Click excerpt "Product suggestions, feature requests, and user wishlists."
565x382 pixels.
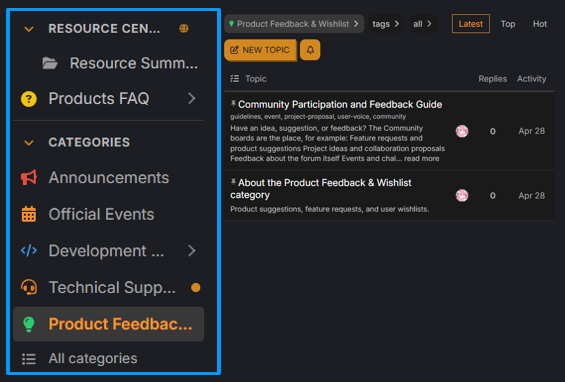[x=330, y=209]
